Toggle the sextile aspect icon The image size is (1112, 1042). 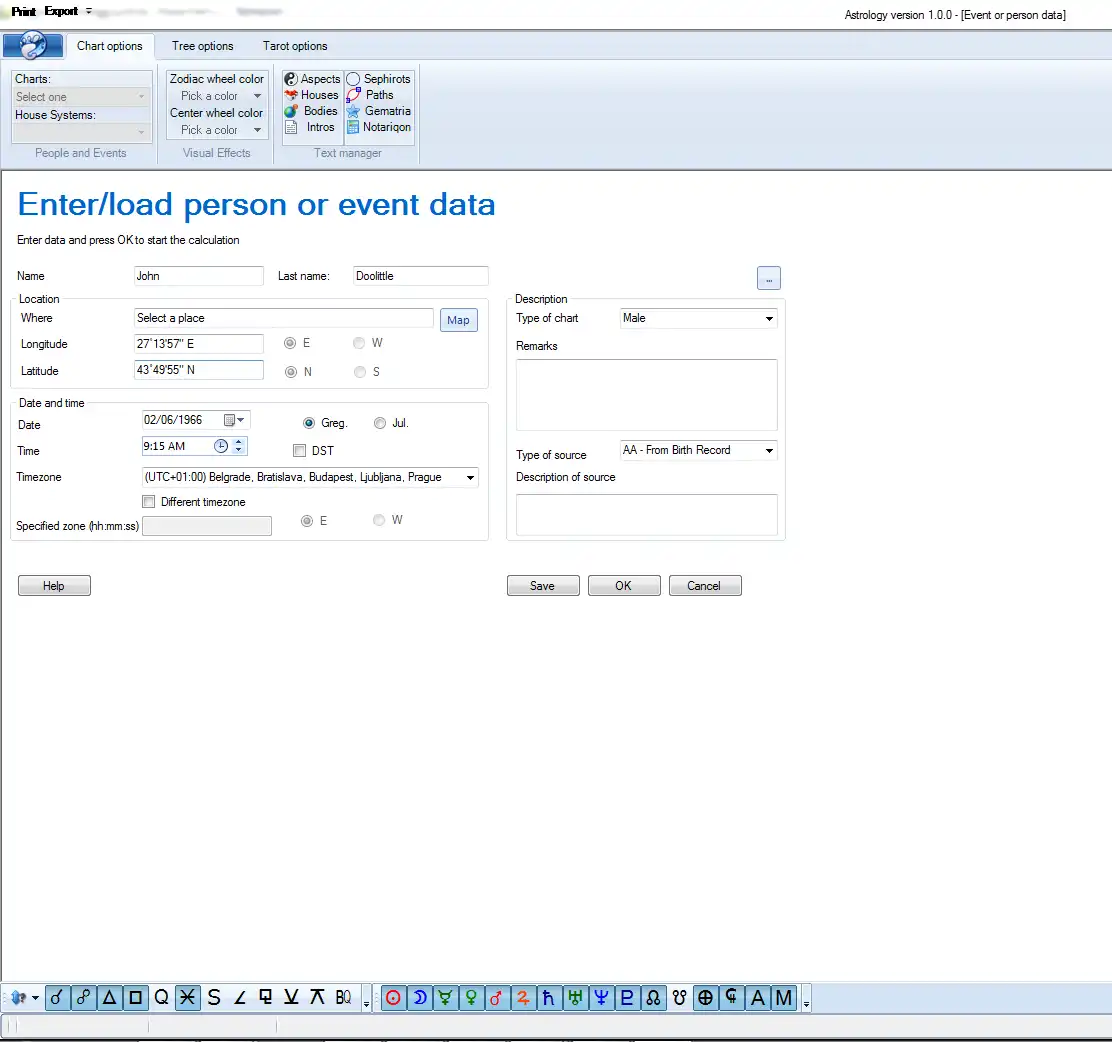click(187, 997)
